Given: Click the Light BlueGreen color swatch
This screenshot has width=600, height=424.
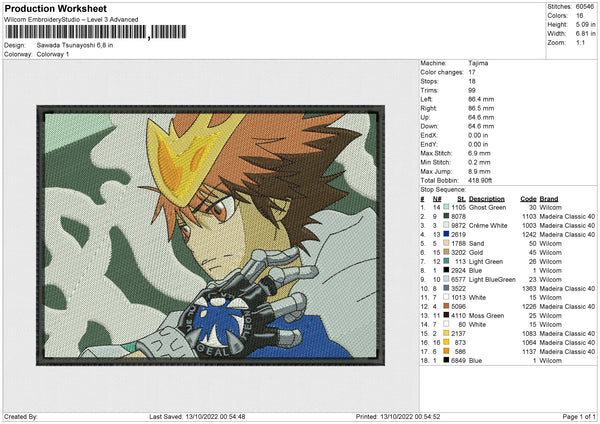Looking at the screenshot, I should point(446,279).
